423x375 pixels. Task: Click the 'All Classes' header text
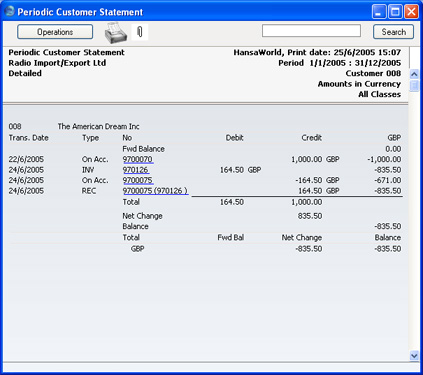click(379, 94)
